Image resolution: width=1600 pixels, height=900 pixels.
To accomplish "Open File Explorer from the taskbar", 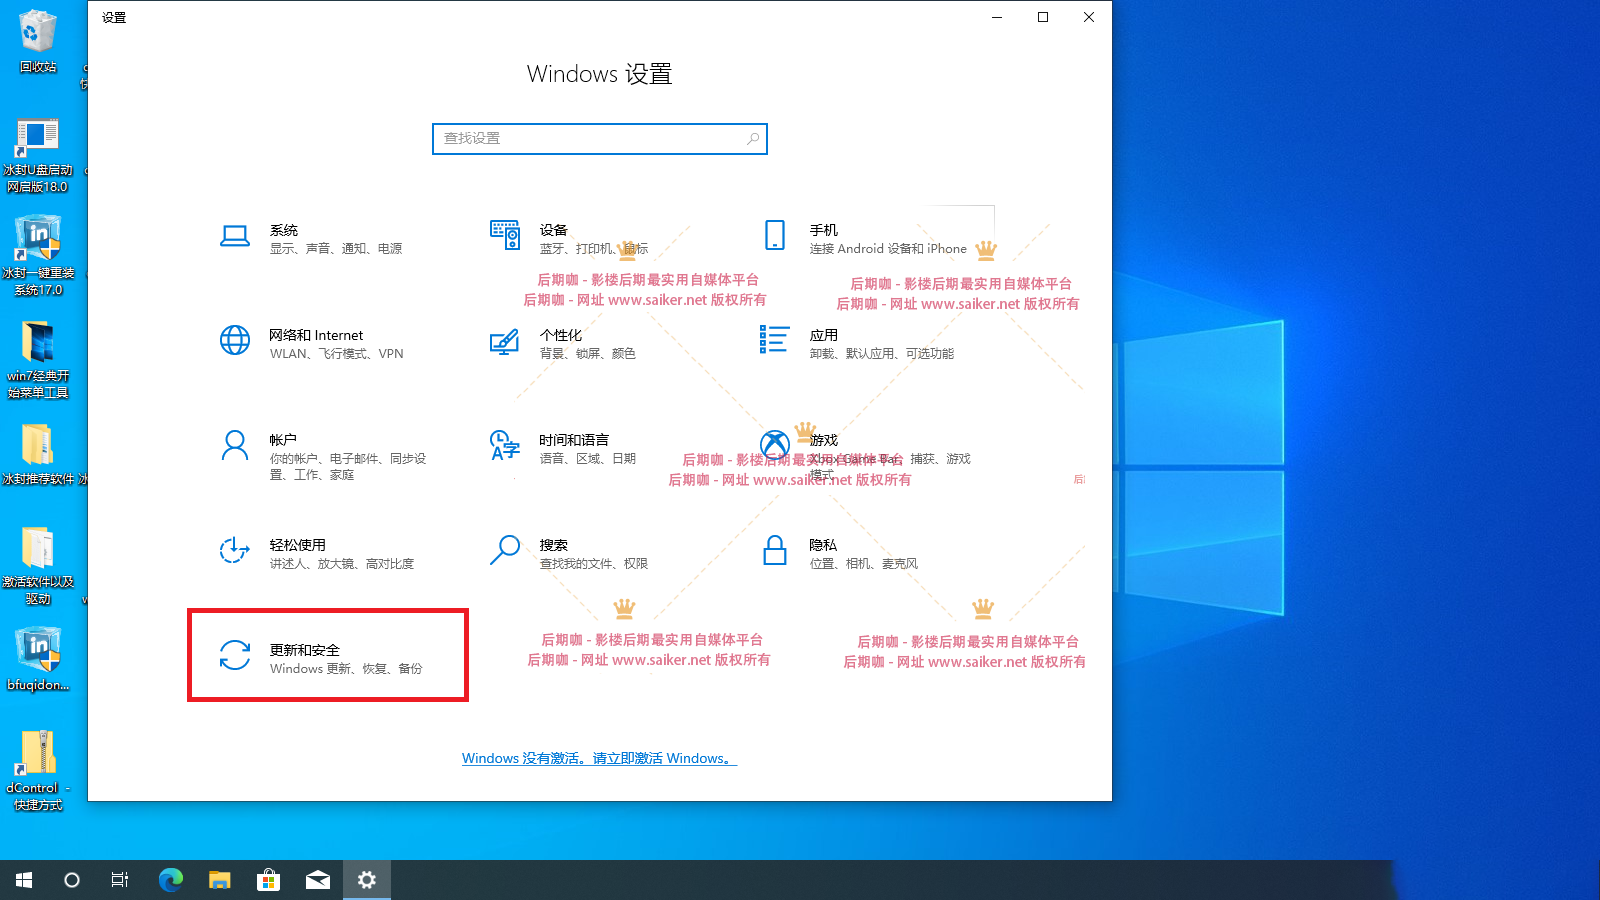I will click(x=220, y=880).
